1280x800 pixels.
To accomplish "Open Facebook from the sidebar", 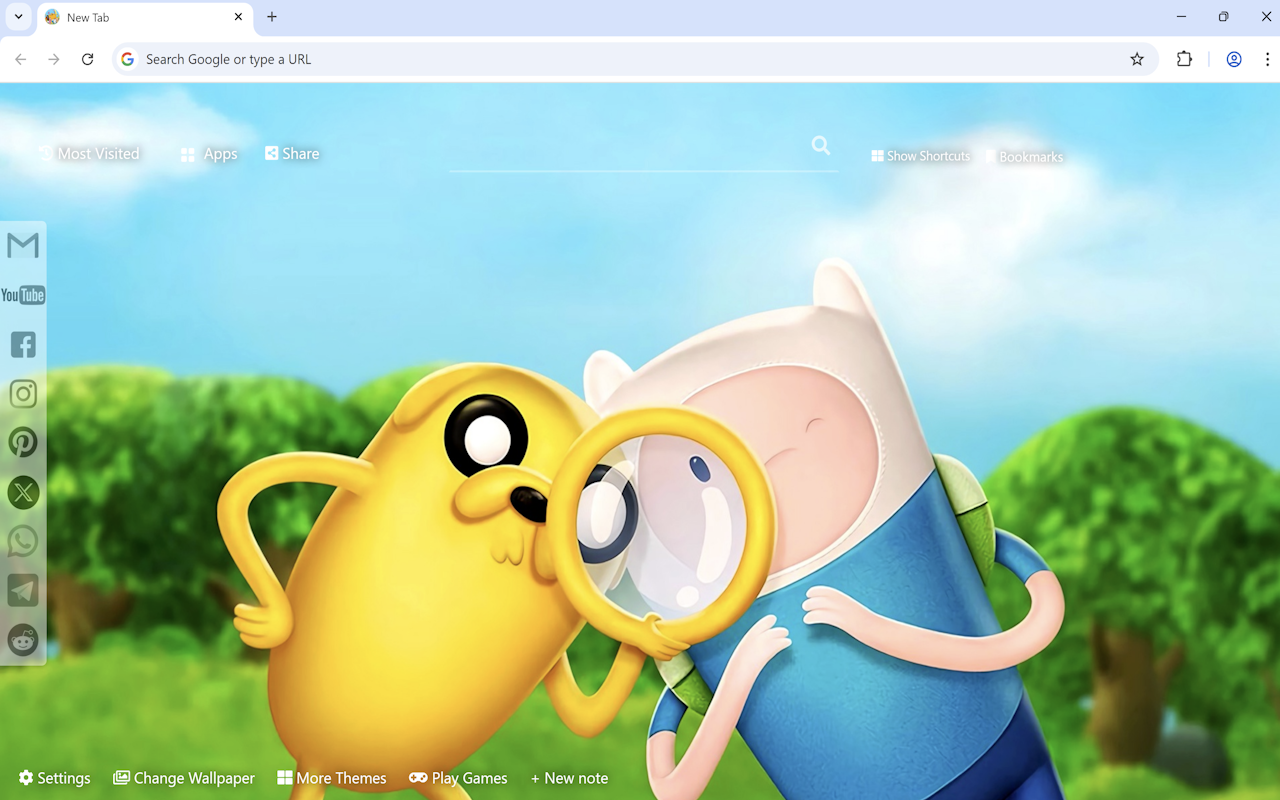I will (23, 344).
